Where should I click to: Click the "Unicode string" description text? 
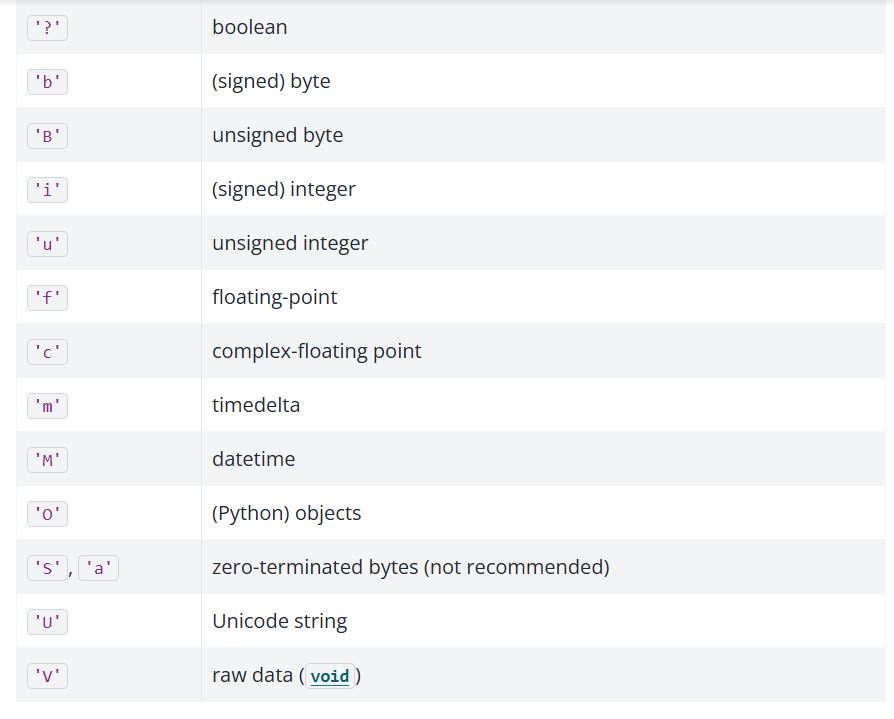279,621
